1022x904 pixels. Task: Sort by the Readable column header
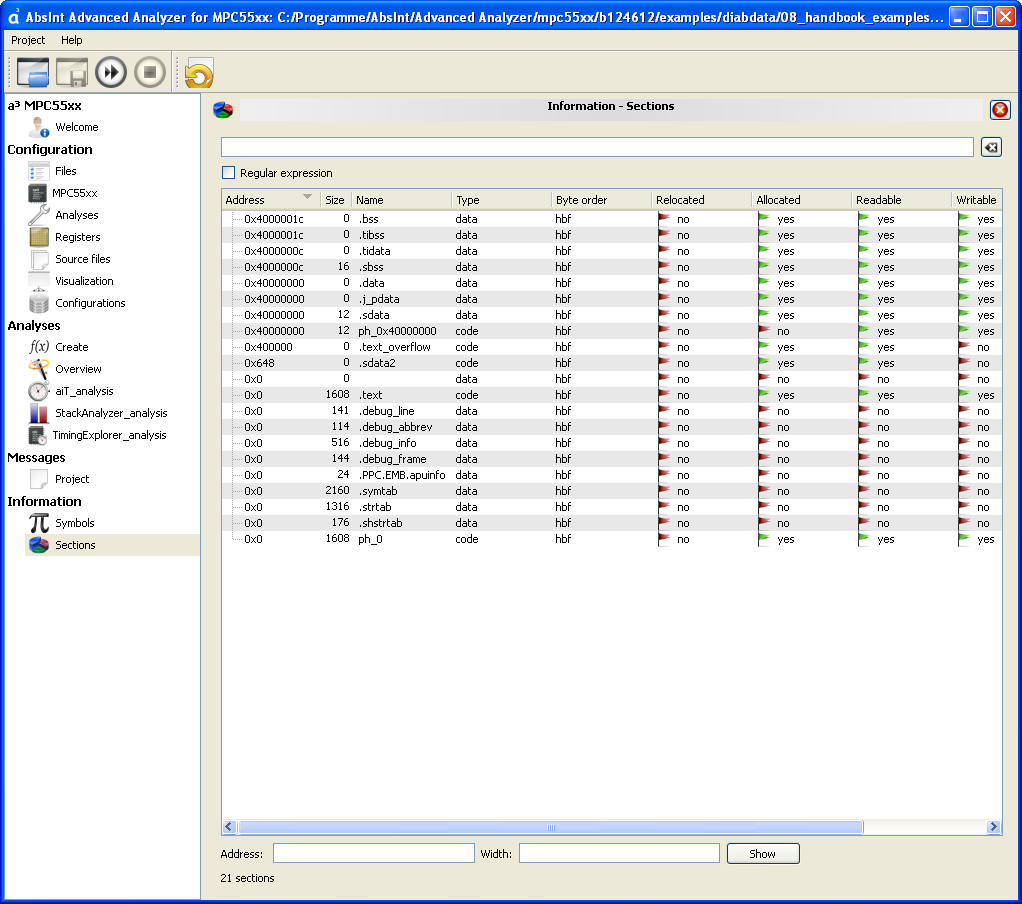click(901, 199)
